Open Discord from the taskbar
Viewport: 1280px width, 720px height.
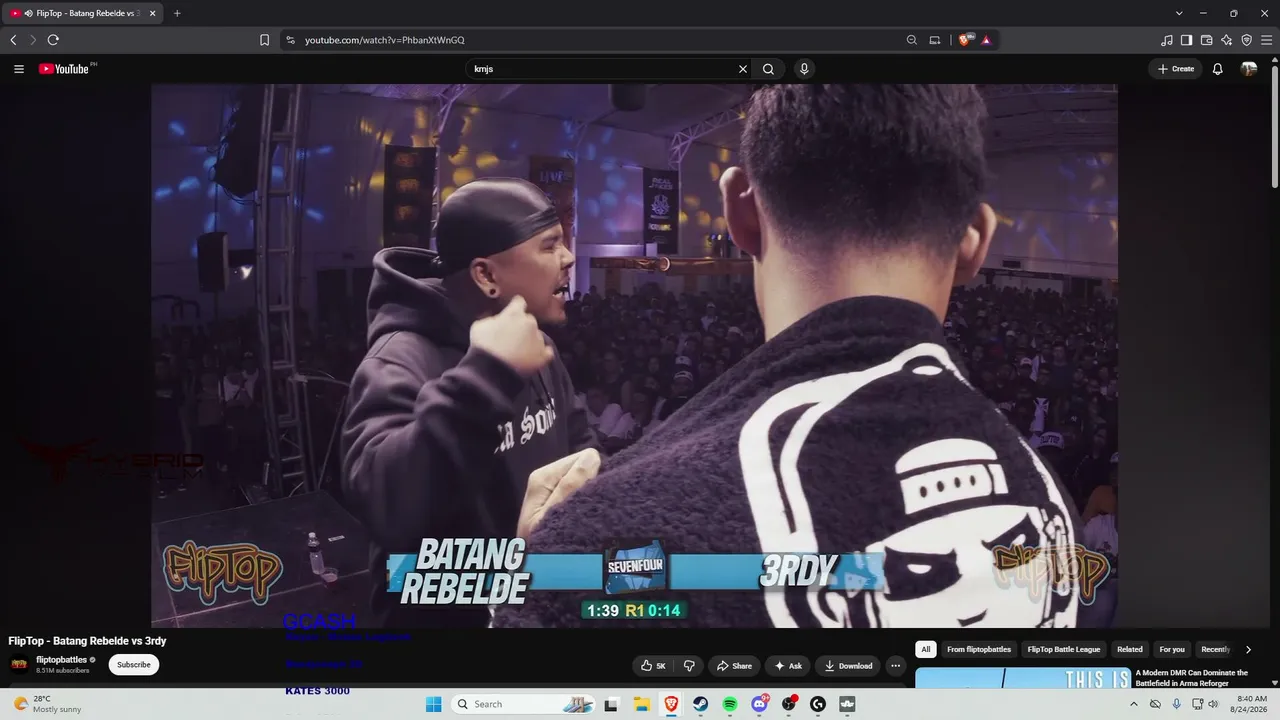click(760, 704)
